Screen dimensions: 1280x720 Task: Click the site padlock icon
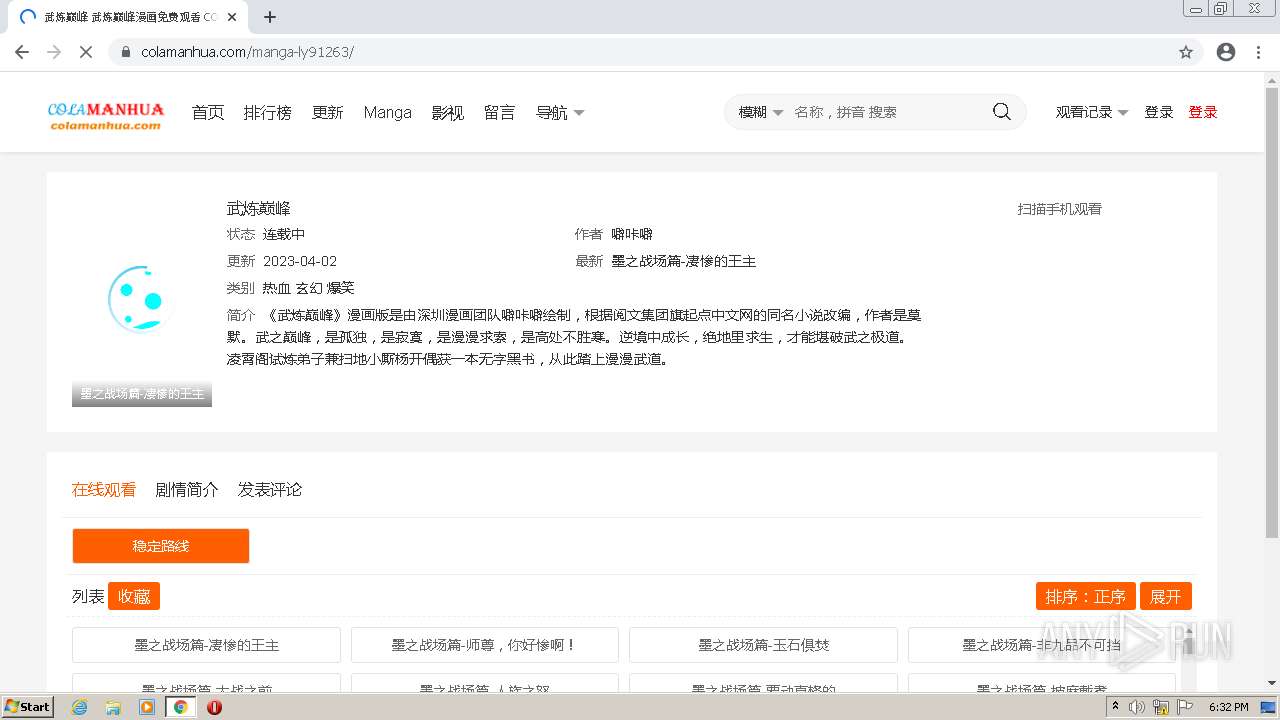tap(126, 52)
